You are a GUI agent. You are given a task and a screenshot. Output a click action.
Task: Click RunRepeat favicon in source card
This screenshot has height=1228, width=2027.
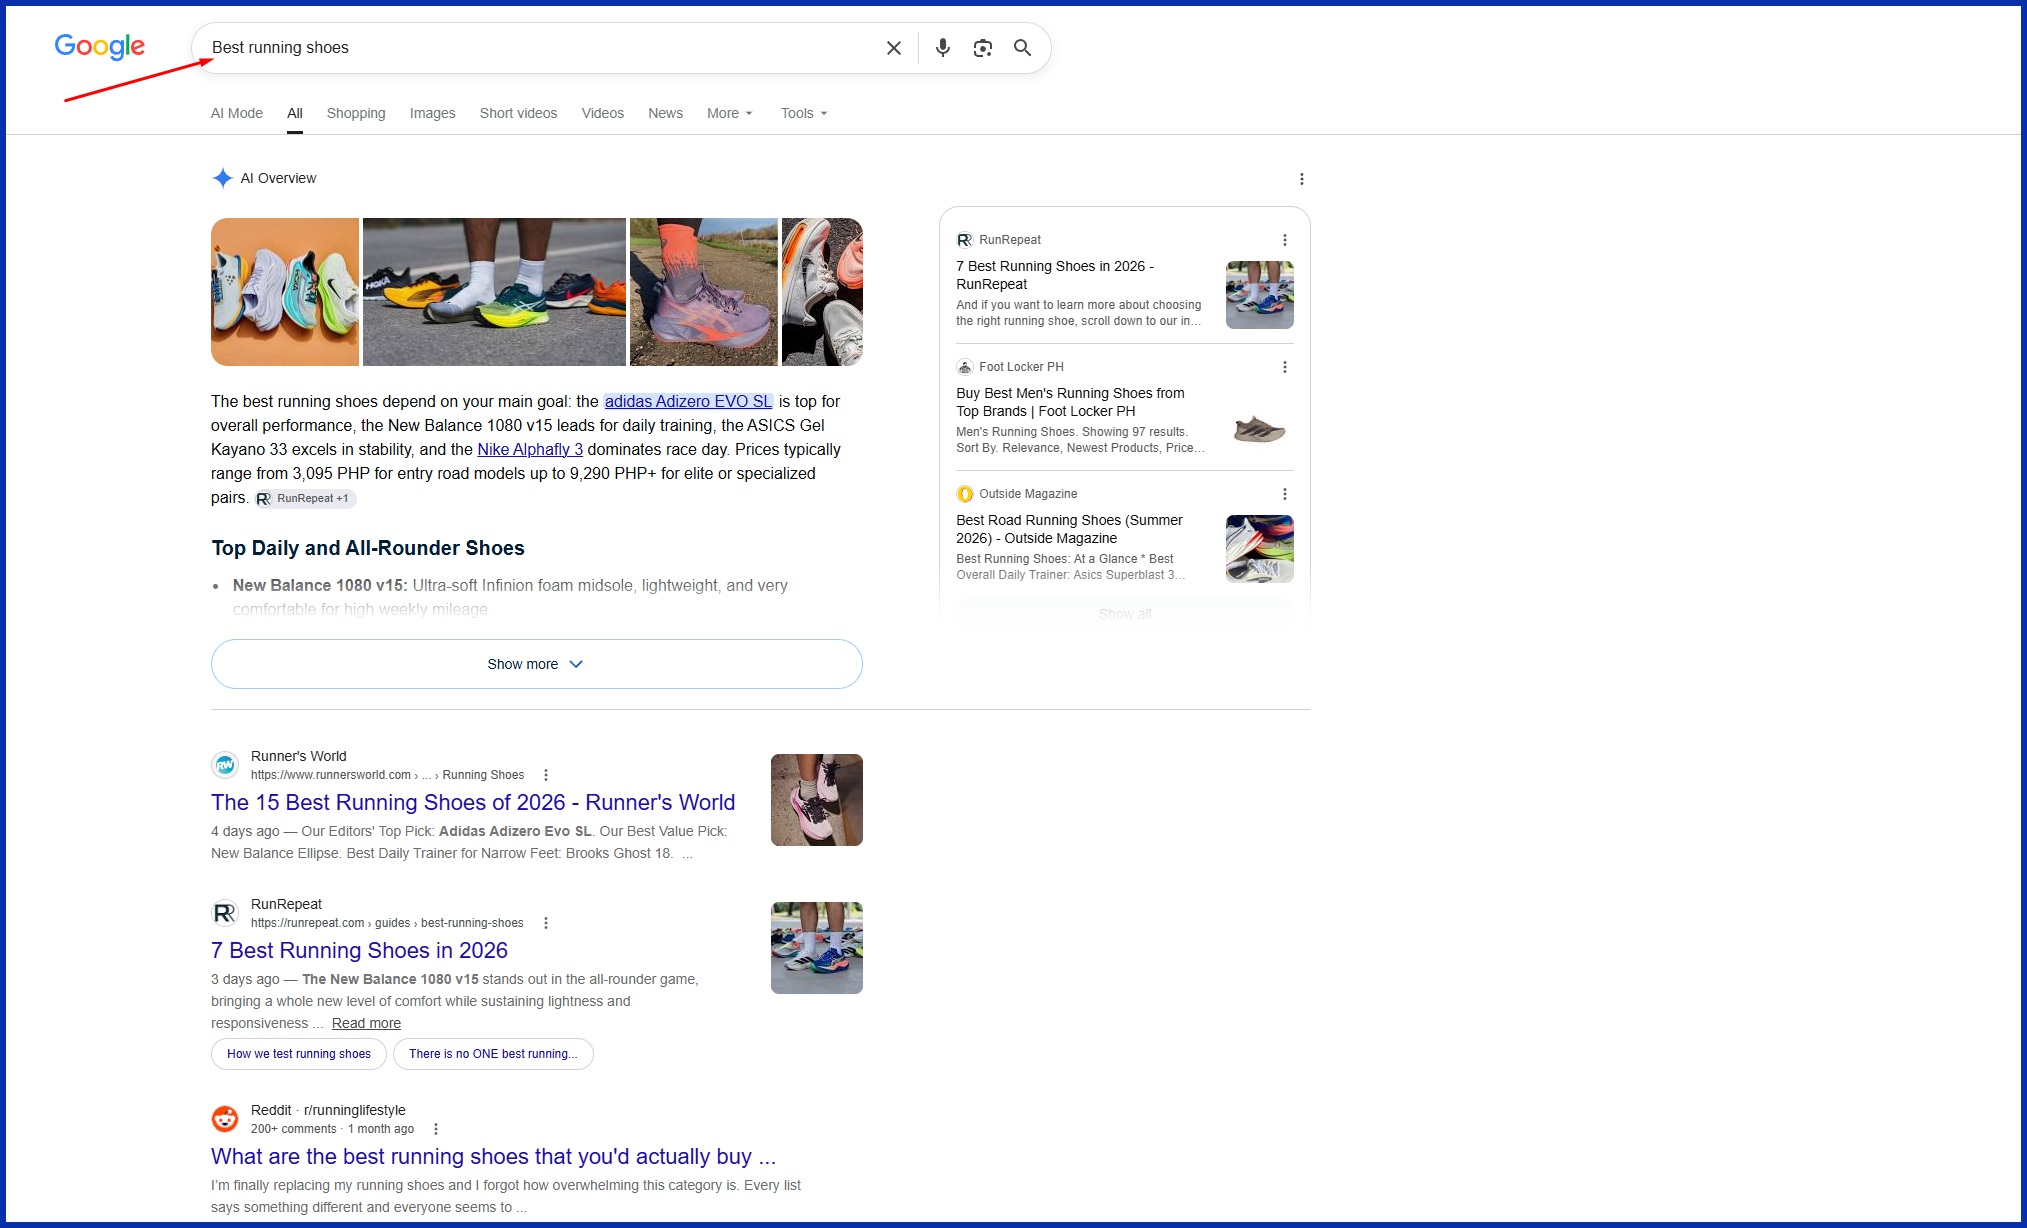click(964, 240)
